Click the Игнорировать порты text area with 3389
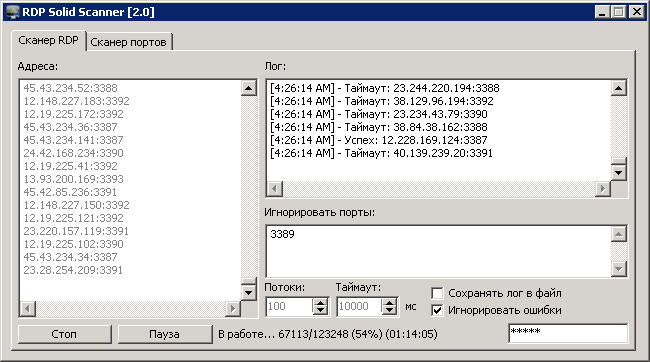The width and height of the screenshot is (650, 362). (x=439, y=251)
